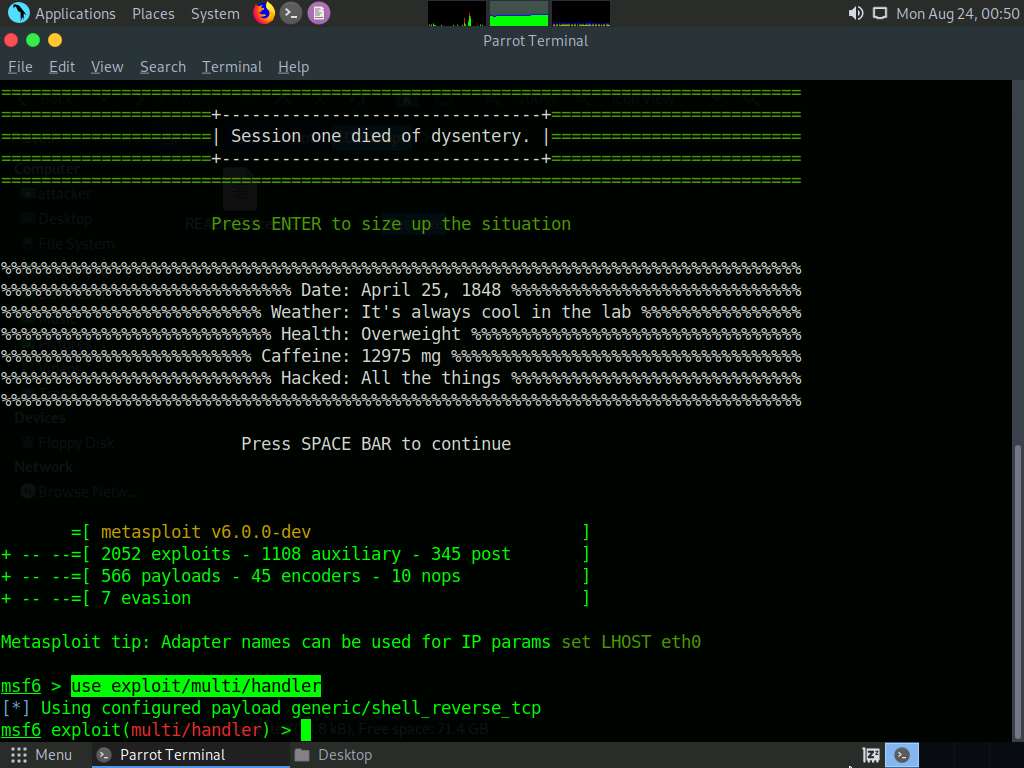Viewport: 1024px width, 768px height.
Task: Open the Places menu in top panel
Action: (x=153, y=13)
